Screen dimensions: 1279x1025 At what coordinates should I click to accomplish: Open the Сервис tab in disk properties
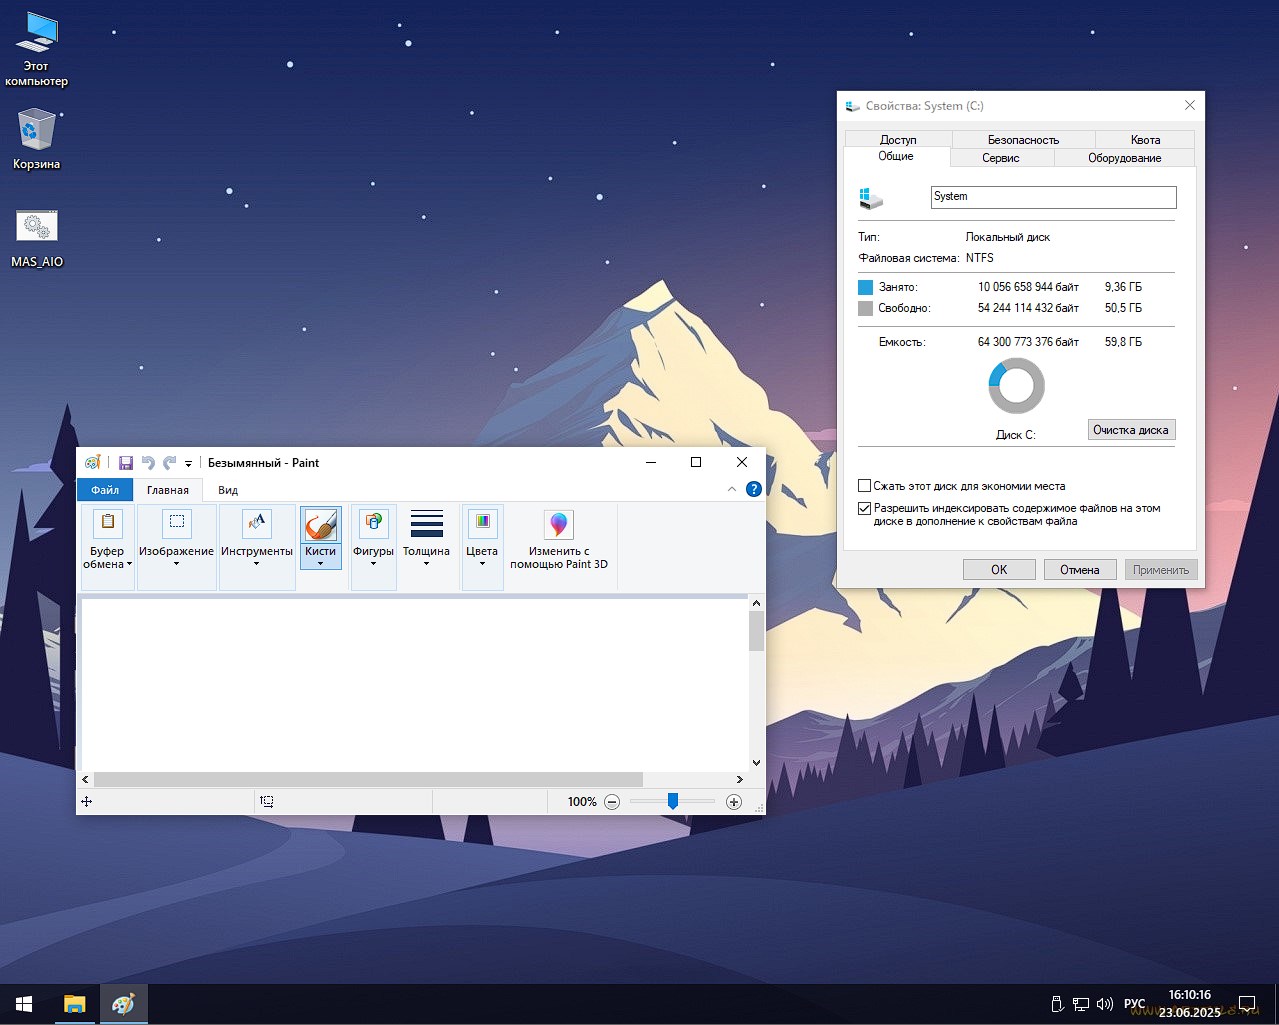(999, 157)
